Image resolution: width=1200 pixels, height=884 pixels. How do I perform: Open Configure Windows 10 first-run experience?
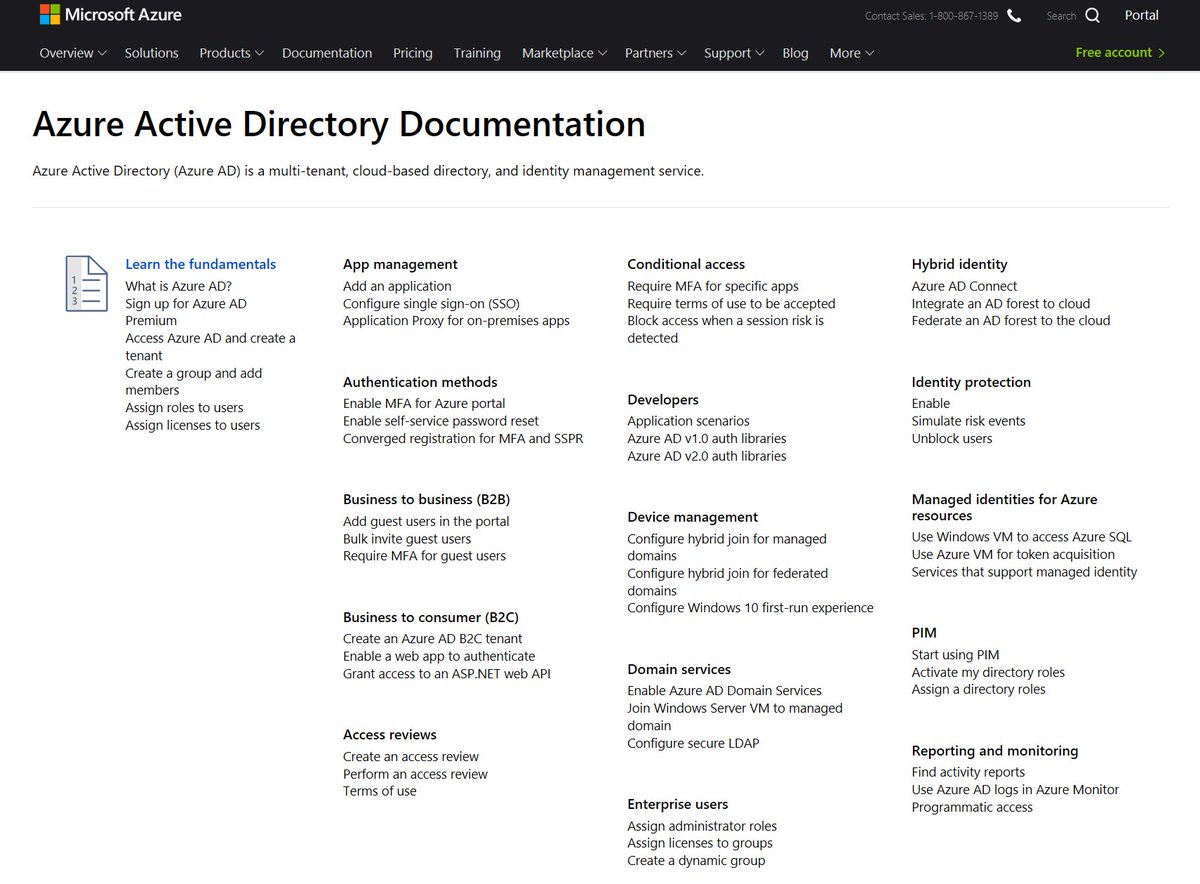750,608
